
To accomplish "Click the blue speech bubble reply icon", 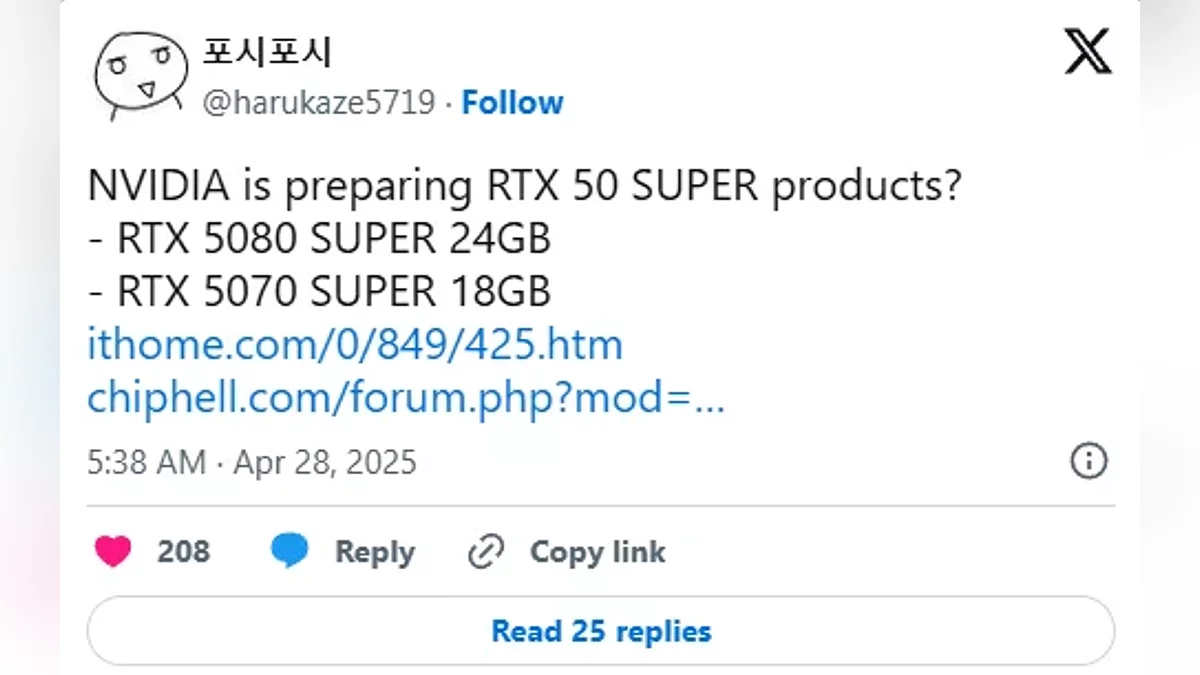I will tap(290, 552).
